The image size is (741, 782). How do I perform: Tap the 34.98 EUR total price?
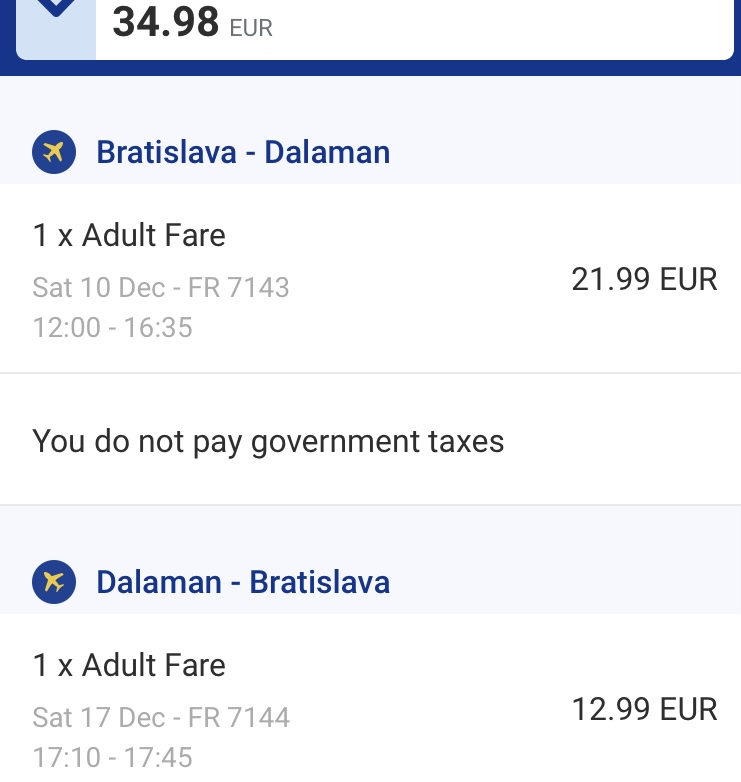pos(192,22)
